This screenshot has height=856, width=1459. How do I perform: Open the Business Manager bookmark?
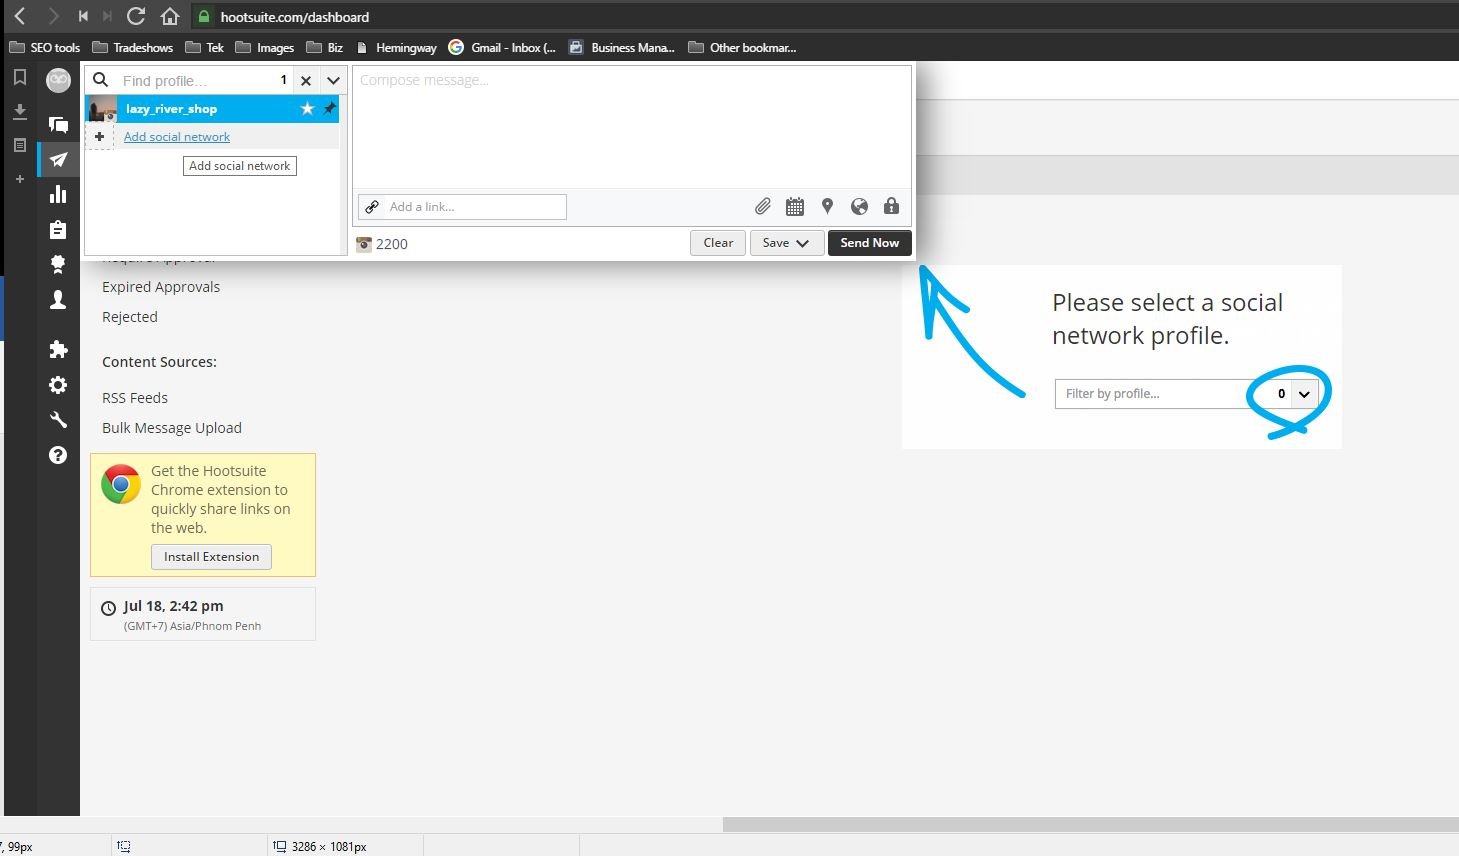pos(622,47)
